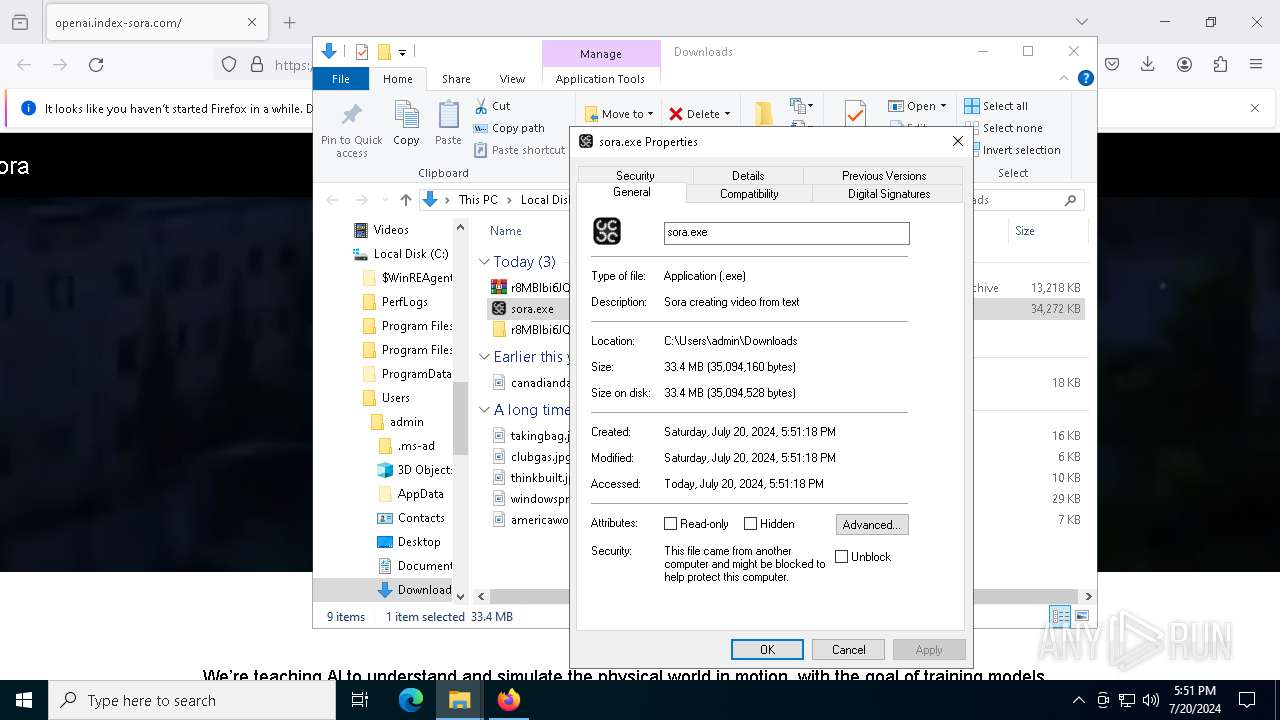The width and height of the screenshot is (1280, 720).
Task: Select Local Disk (C:) in tree
Action: point(410,254)
